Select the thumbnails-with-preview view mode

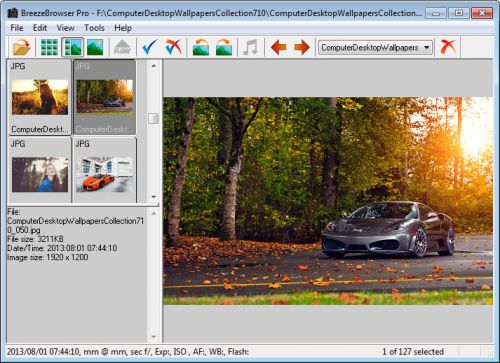pos(72,47)
